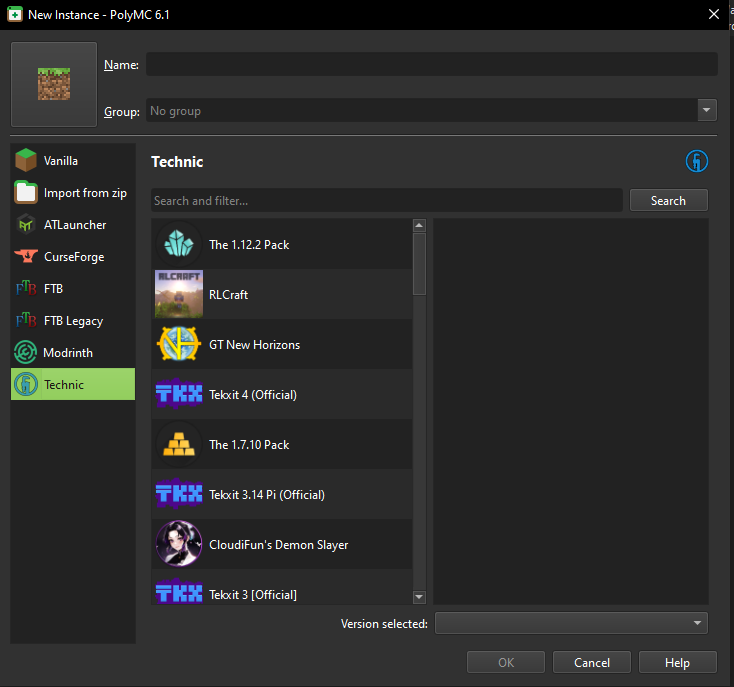The width and height of the screenshot is (734, 687).
Task: Click the Import from zip folder icon
Action: pos(26,192)
